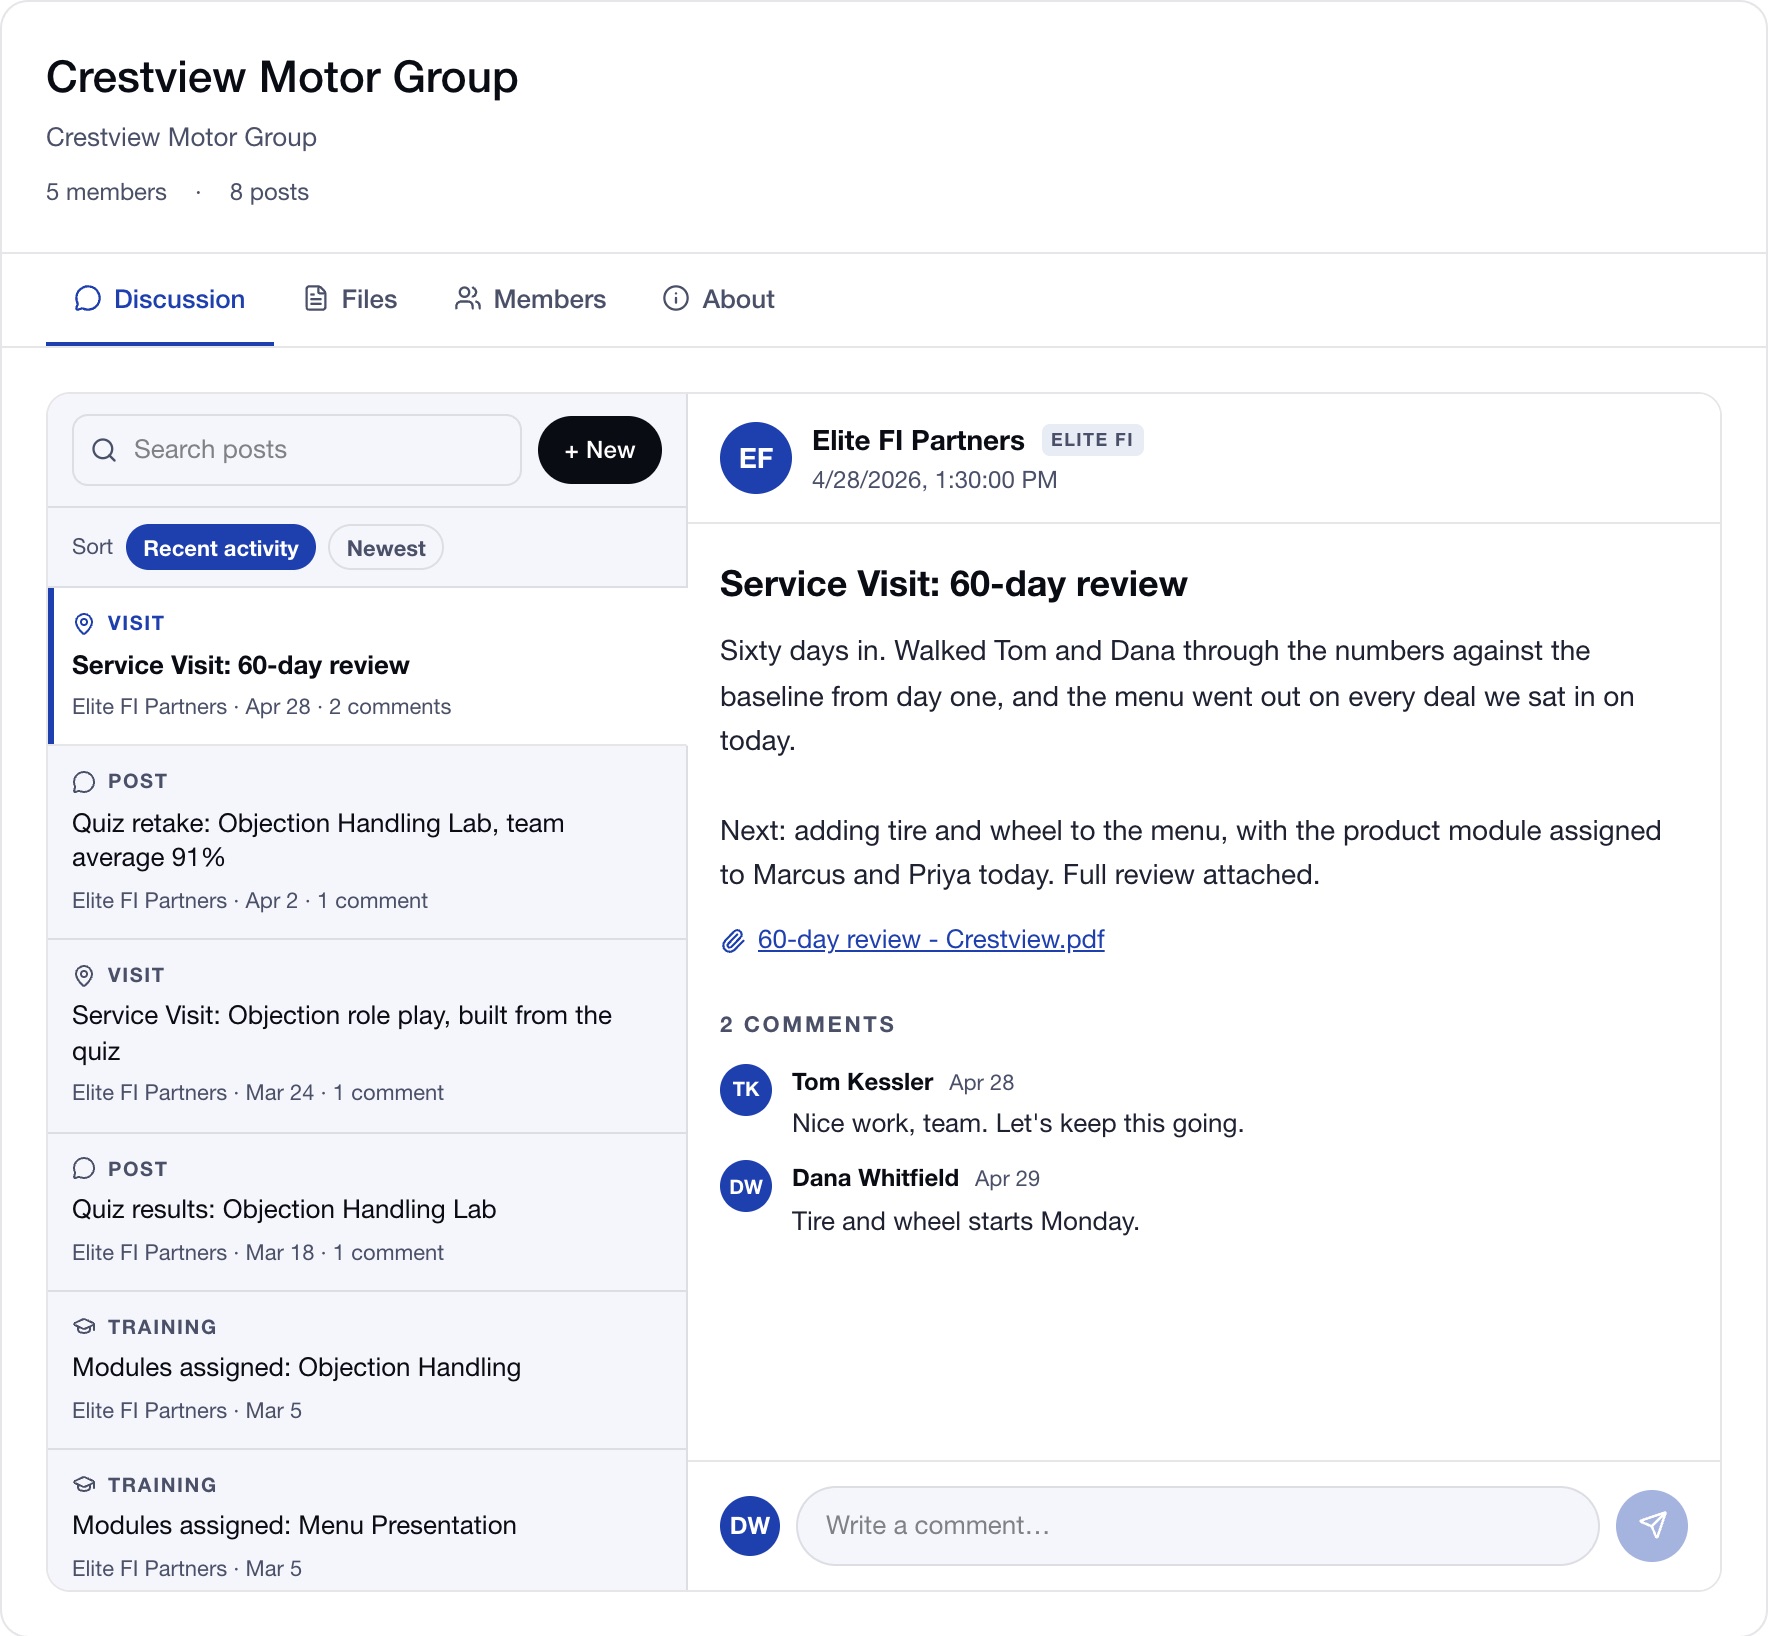This screenshot has width=1768, height=1636.
Task: Open the About tab
Action: click(719, 299)
